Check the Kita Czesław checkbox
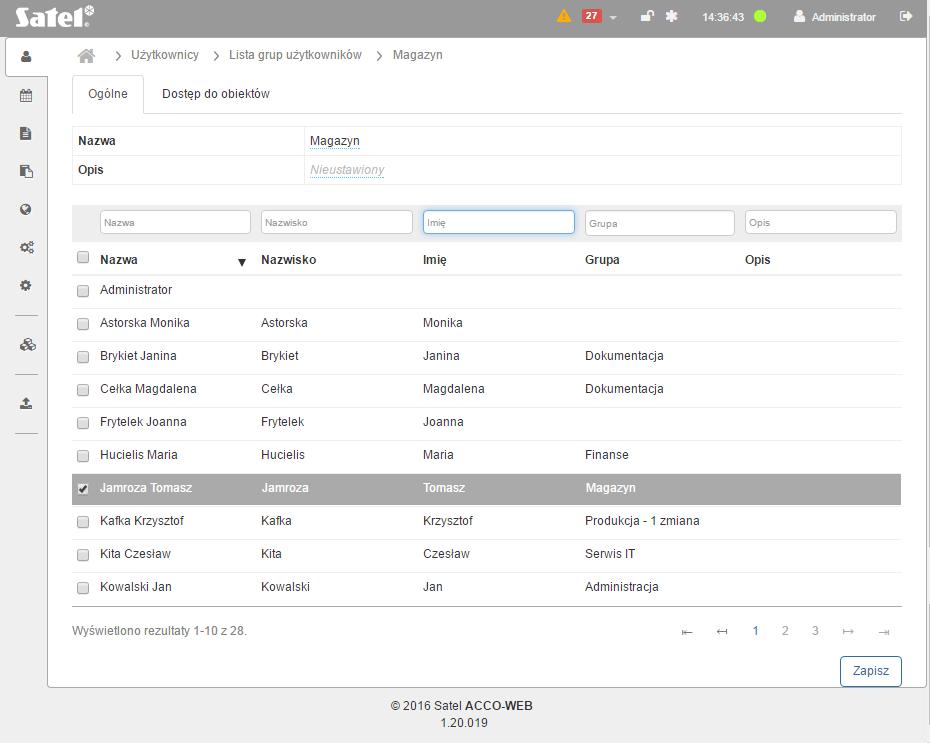The width and height of the screenshot is (930, 743). (83, 554)
